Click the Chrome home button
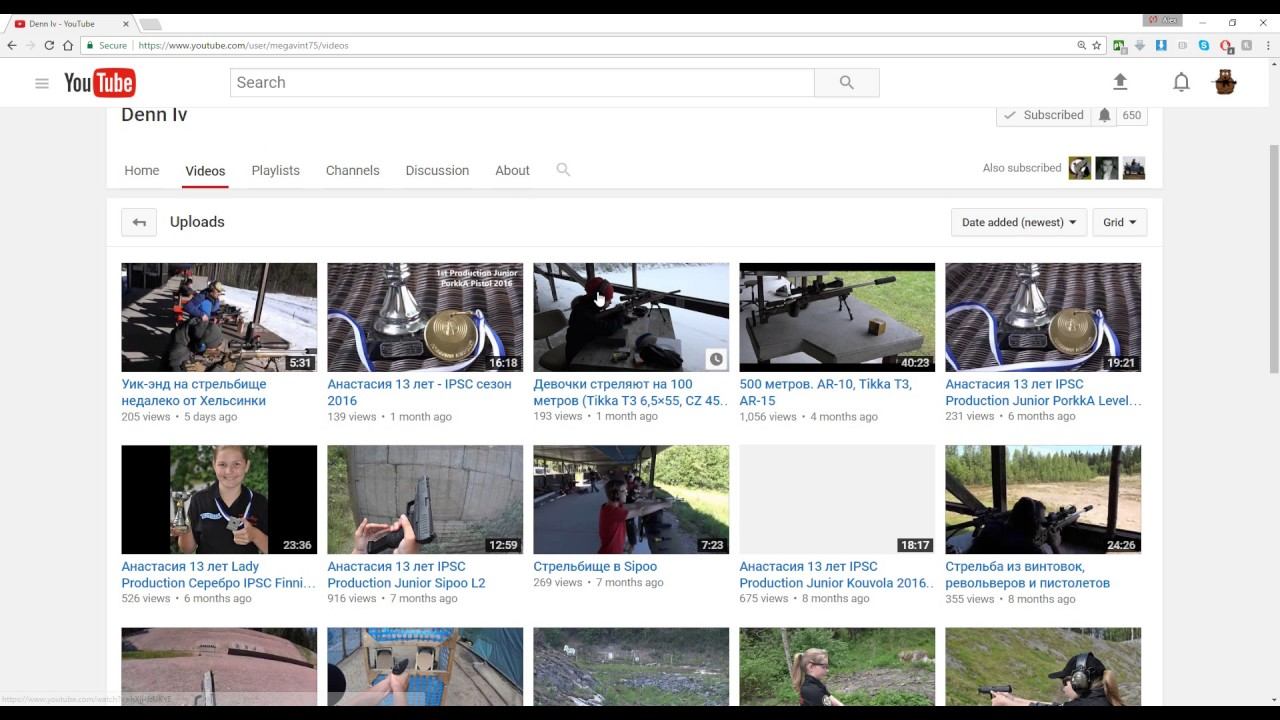 point(68,45)
